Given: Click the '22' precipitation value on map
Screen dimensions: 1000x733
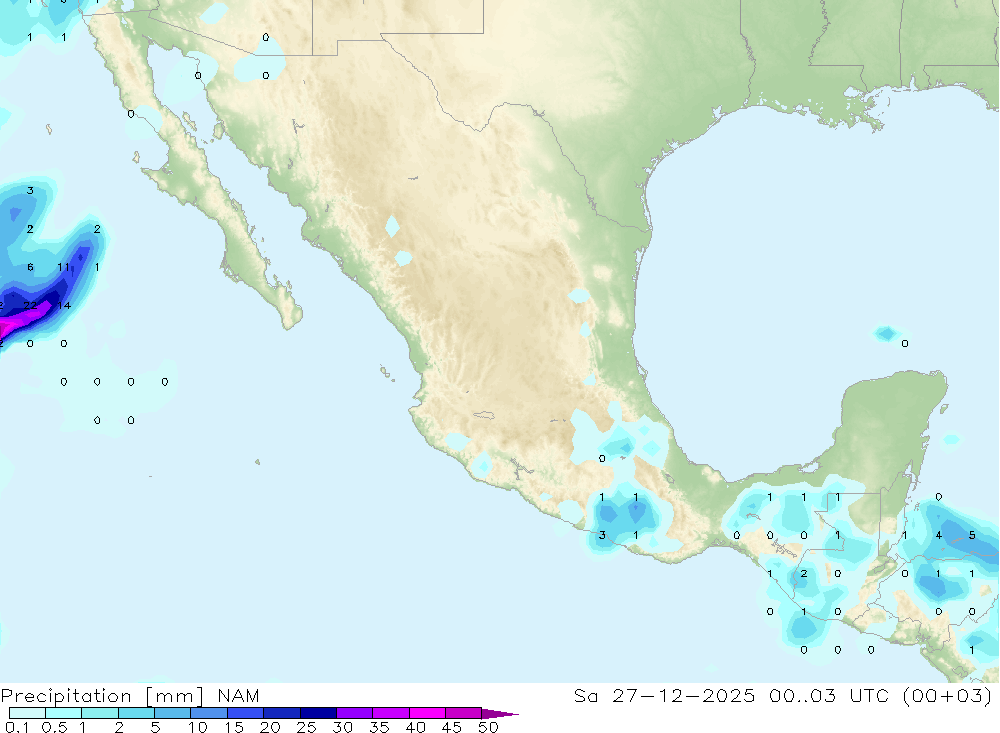Looking at the screenshot, I should point(30,306).
